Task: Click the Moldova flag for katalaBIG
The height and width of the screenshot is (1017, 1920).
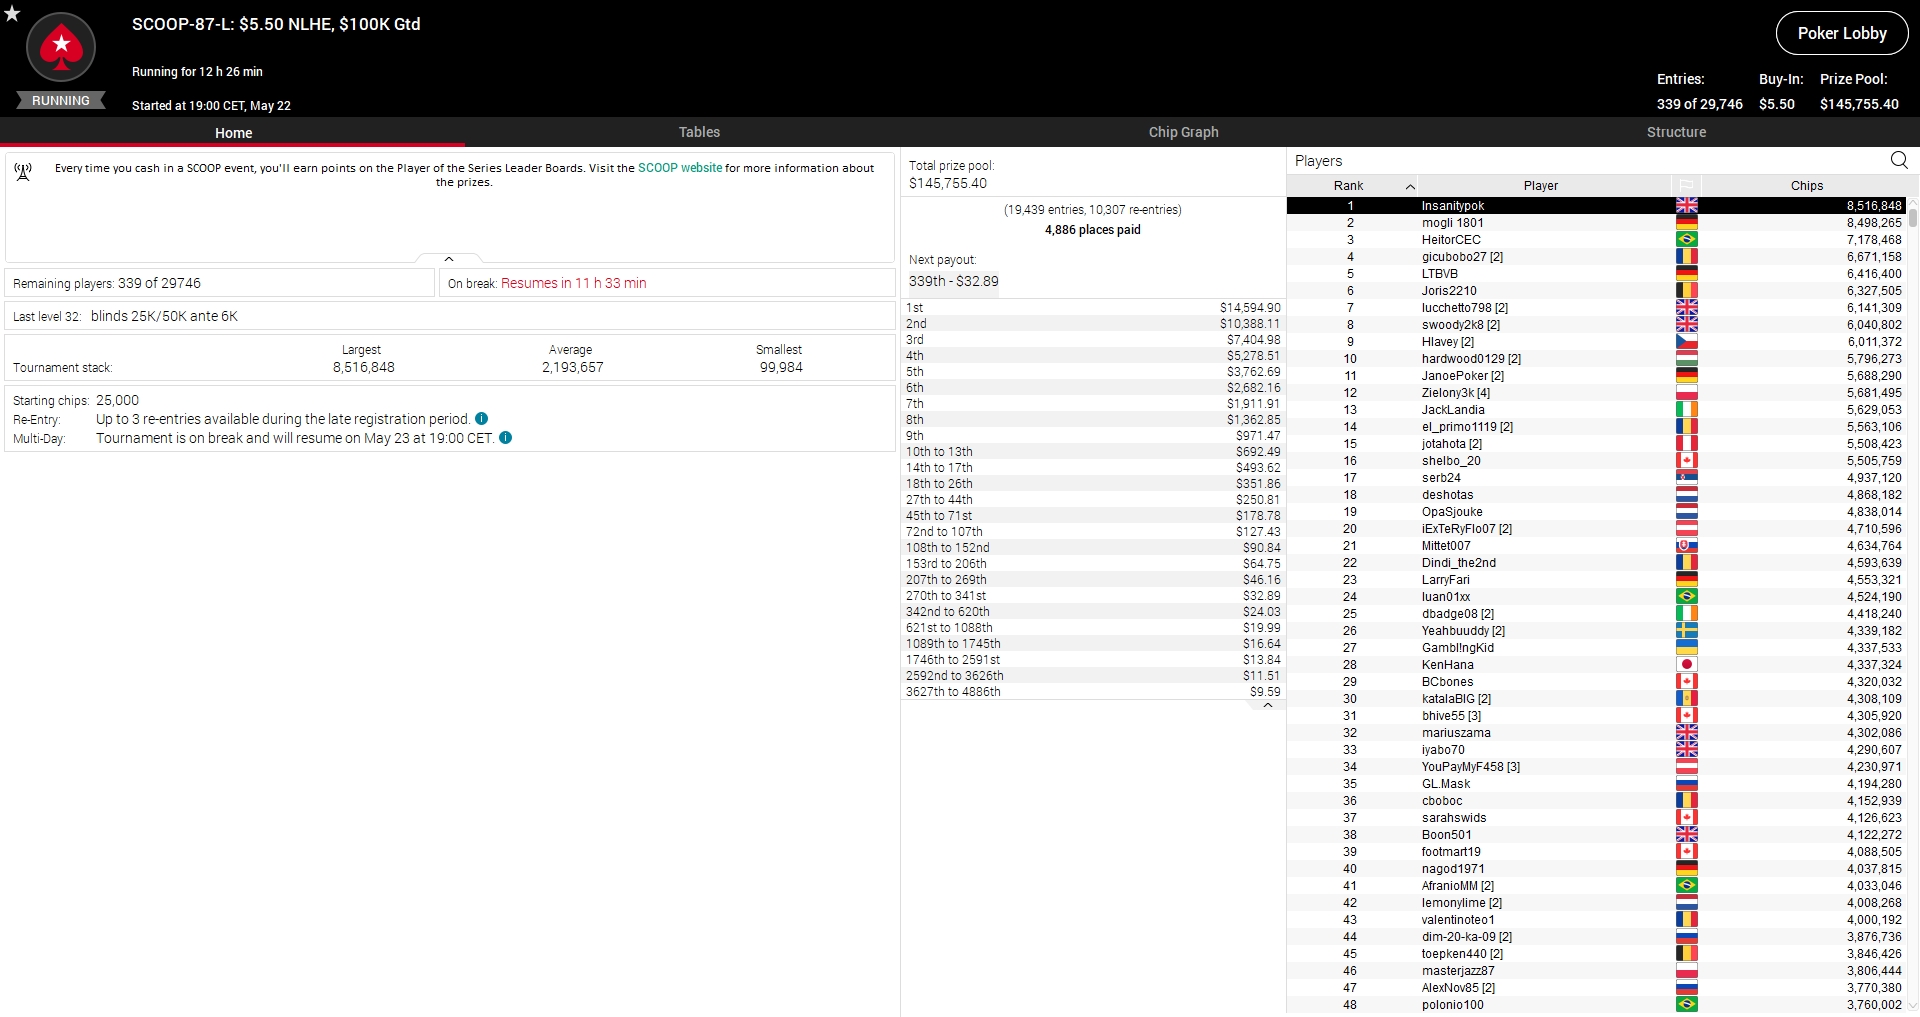Action: (x=1686, y=699)
